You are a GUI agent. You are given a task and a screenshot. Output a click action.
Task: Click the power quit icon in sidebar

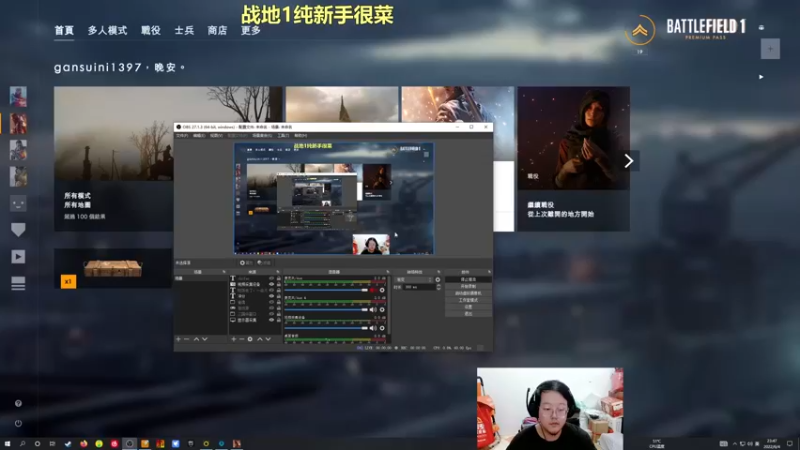click(x=18, y=423)
